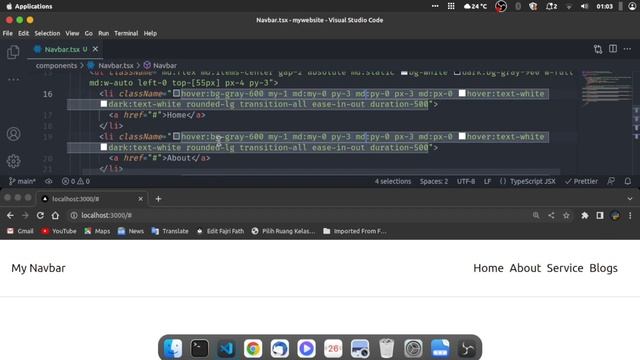Open the browser profile avatar
Image resolution: width=640 pixels, height=360 pixels.
(x=615, y=215)
